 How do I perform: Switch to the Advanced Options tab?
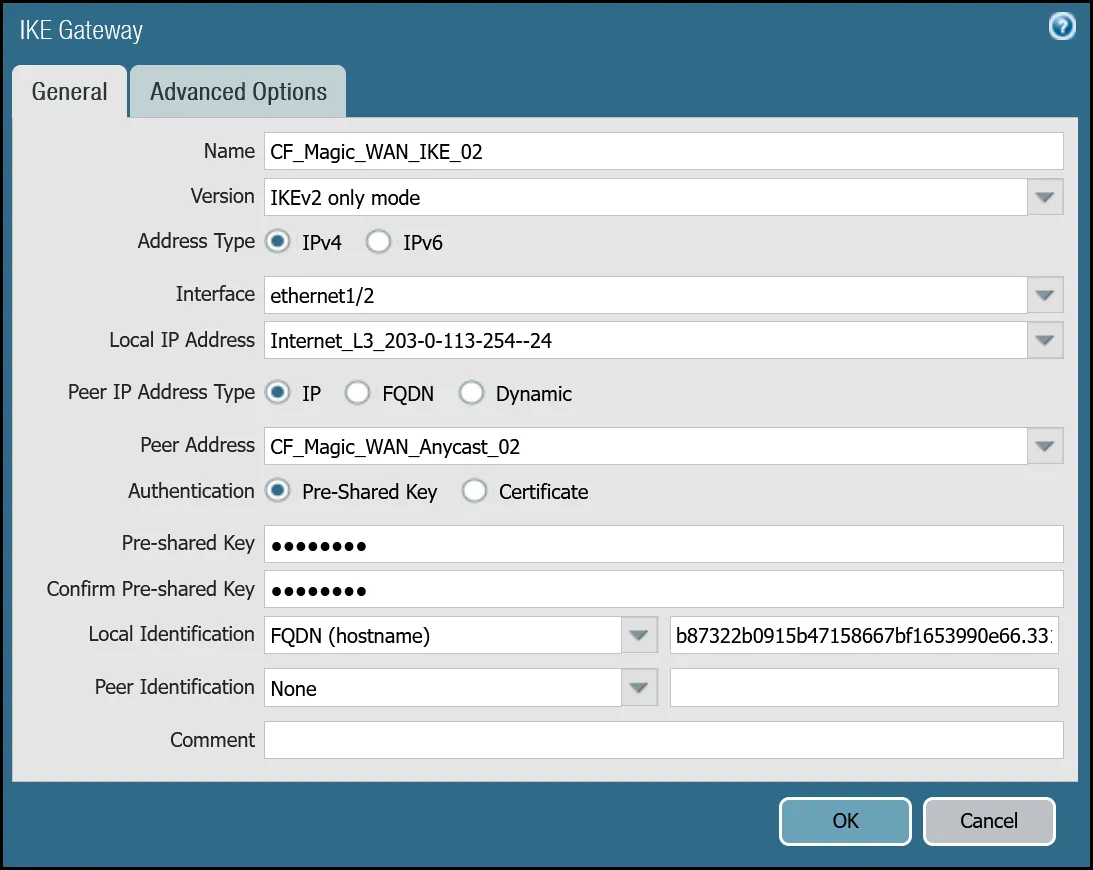click(x=237, y=91)
